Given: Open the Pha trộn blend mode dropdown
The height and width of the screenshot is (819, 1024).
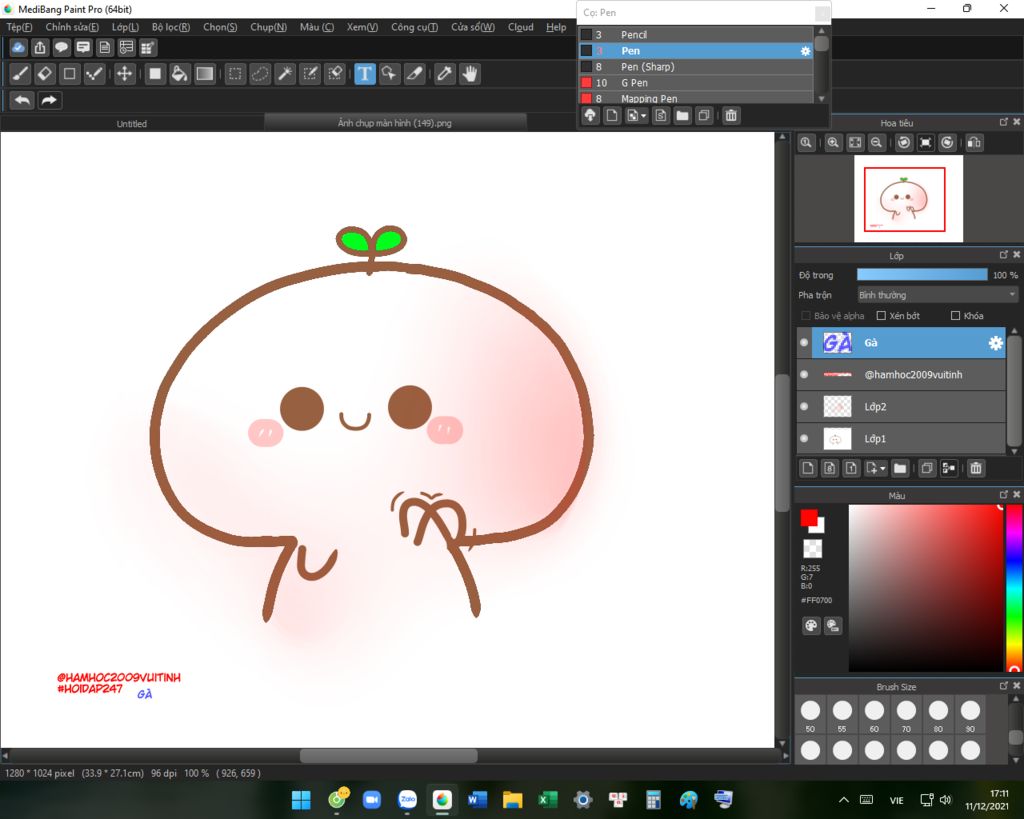Looking at the screenshot, I should pos(937,295).
